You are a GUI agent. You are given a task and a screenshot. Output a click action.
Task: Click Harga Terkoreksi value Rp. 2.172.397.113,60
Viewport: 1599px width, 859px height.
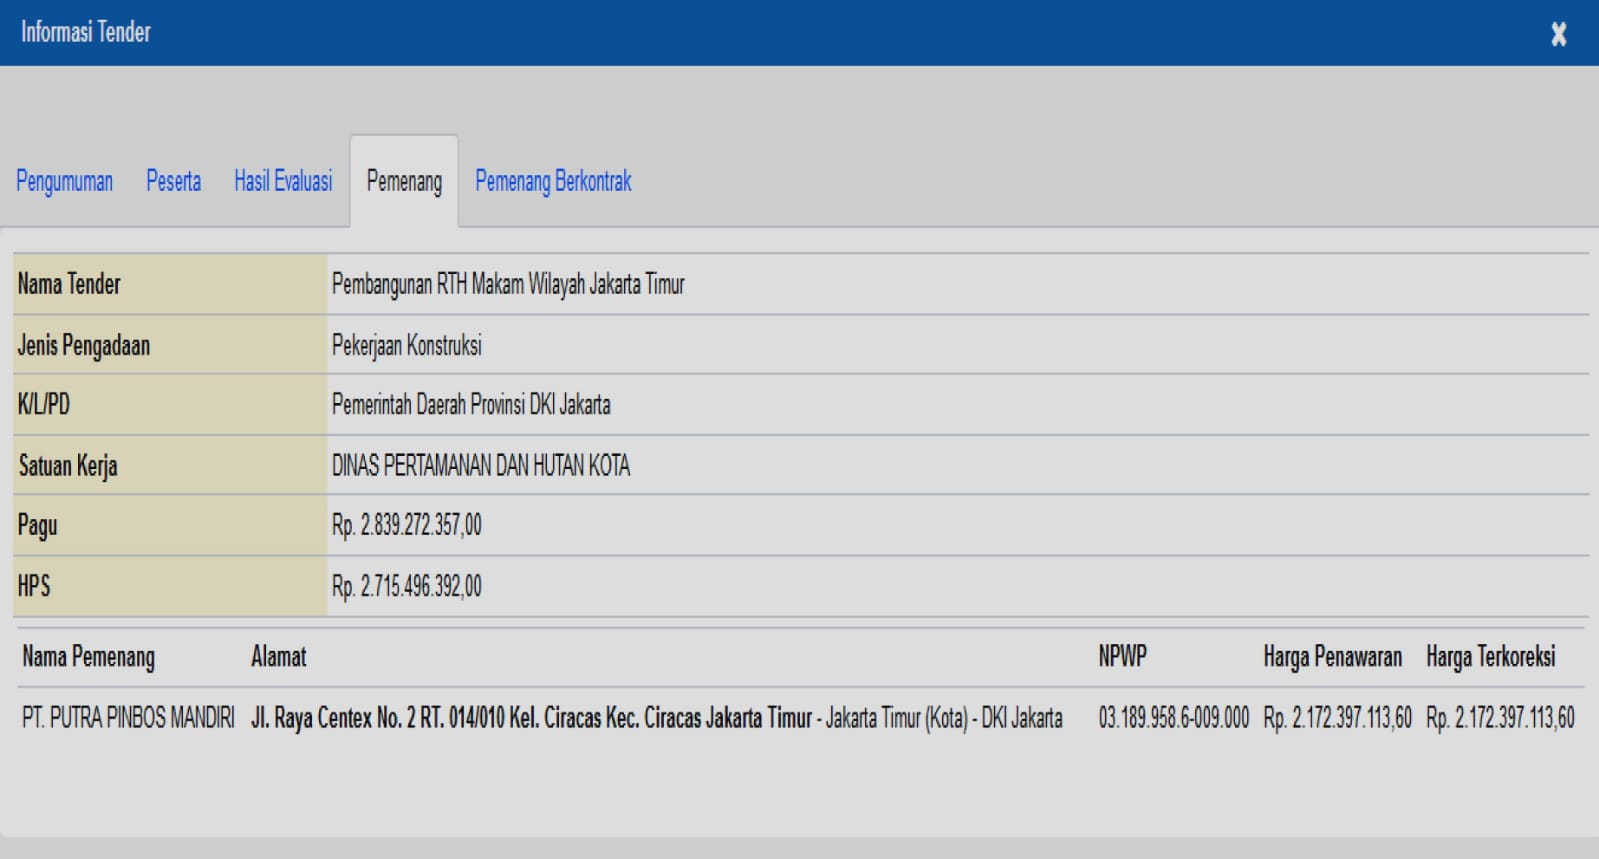click(1501, 718)
